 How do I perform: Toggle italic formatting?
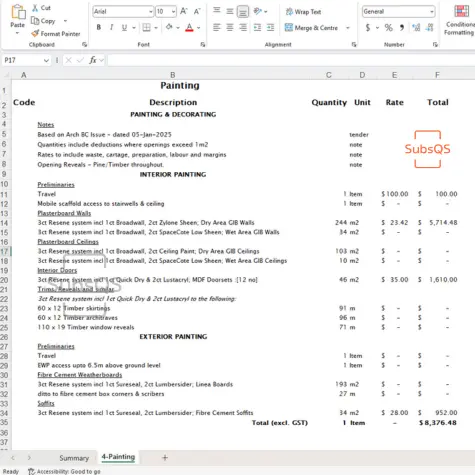click(111, 27)
